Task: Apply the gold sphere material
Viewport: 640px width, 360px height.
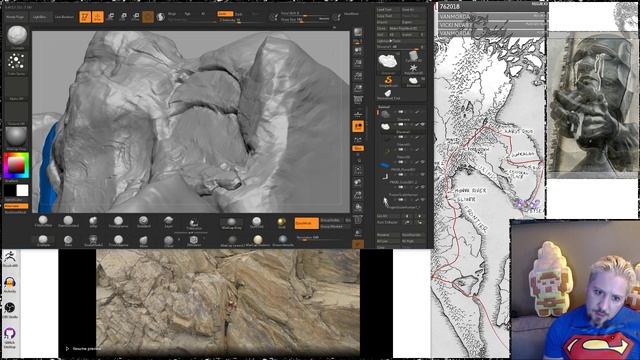Action: (282, 222)
